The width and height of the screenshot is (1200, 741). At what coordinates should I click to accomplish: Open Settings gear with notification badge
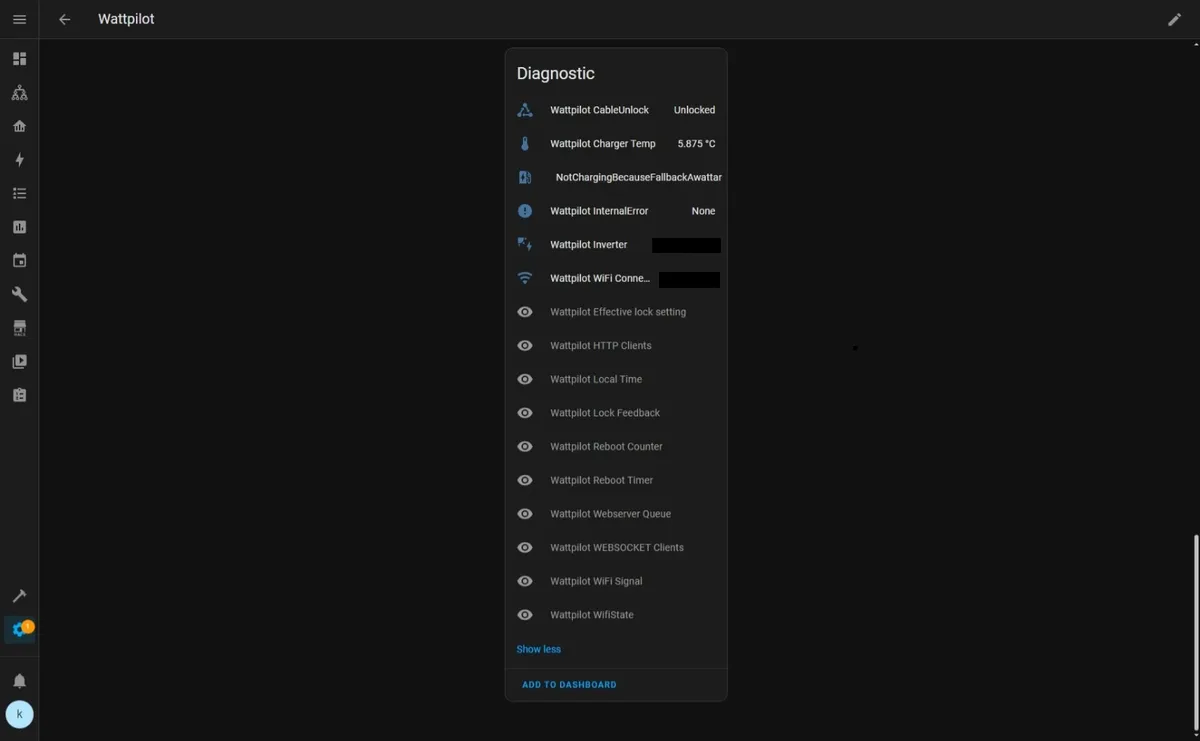pyautogui.click(x=20, y=630)
